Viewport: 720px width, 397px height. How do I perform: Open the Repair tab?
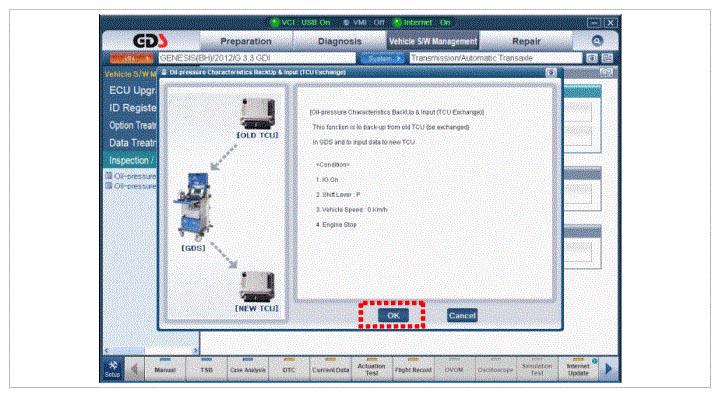(526, 41)
